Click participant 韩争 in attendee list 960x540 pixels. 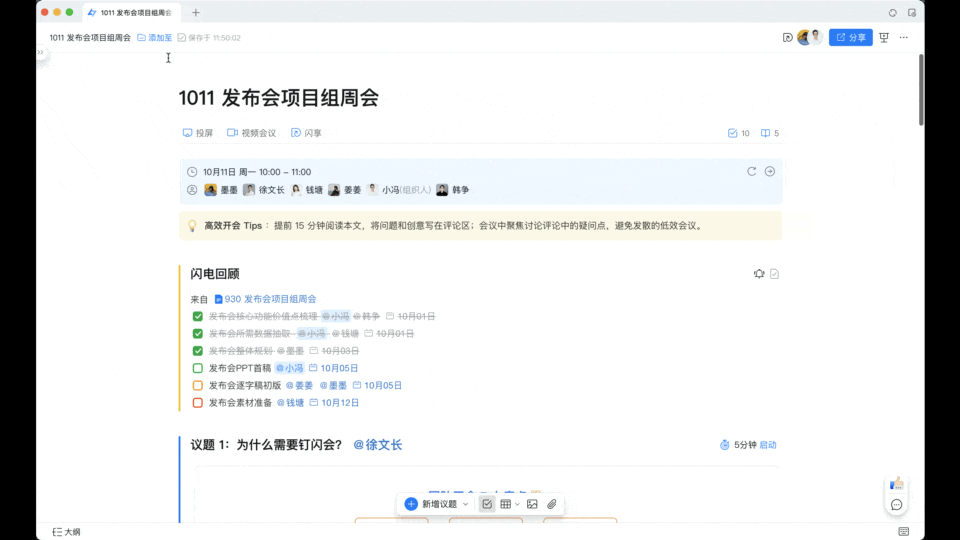click(452, 190)
